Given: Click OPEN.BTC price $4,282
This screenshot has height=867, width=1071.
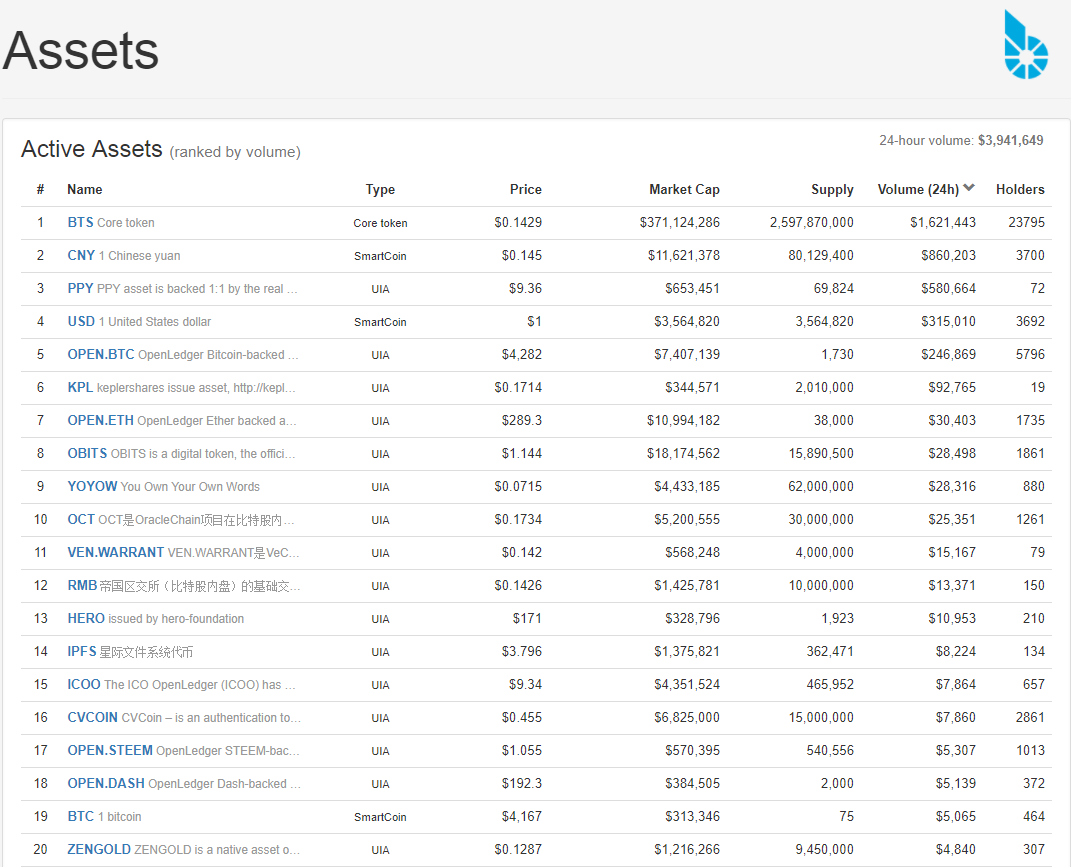Looking at the screenshot, I should [x=522, y=354].
